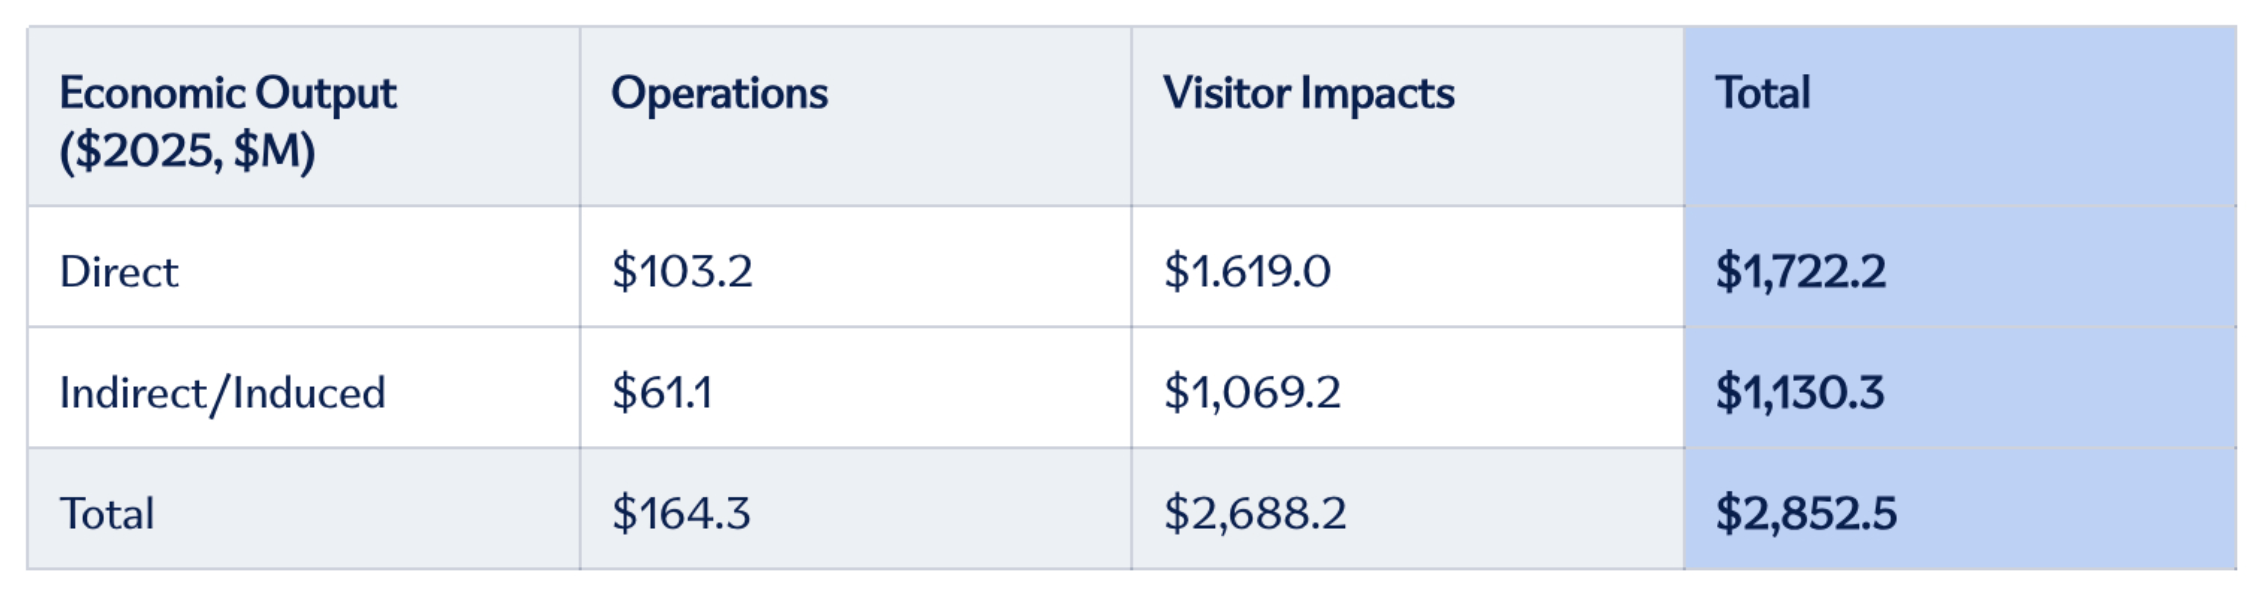Click the word 'Output' in the header
Image resolution: width=2258 pixels, height=596 pixels.
pyautogui.click(x=325, y=93)
